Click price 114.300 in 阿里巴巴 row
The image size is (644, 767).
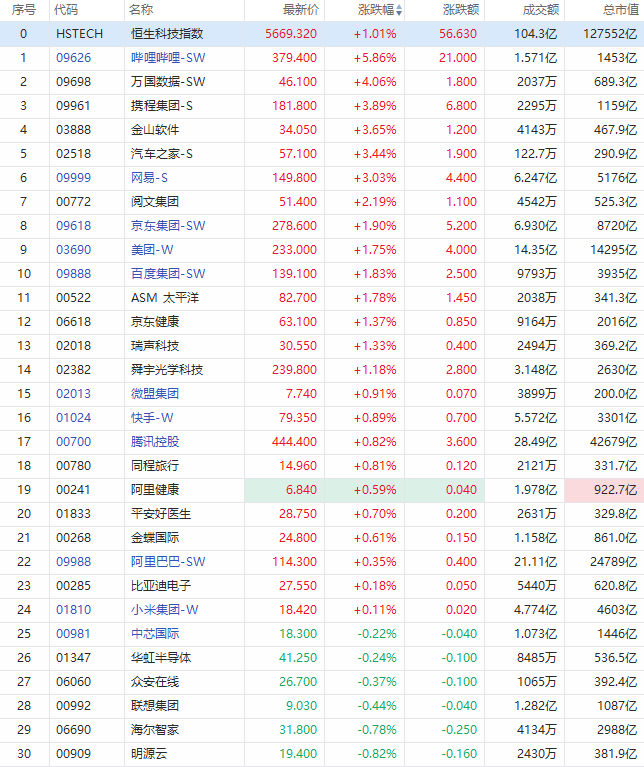pos(294,561)
